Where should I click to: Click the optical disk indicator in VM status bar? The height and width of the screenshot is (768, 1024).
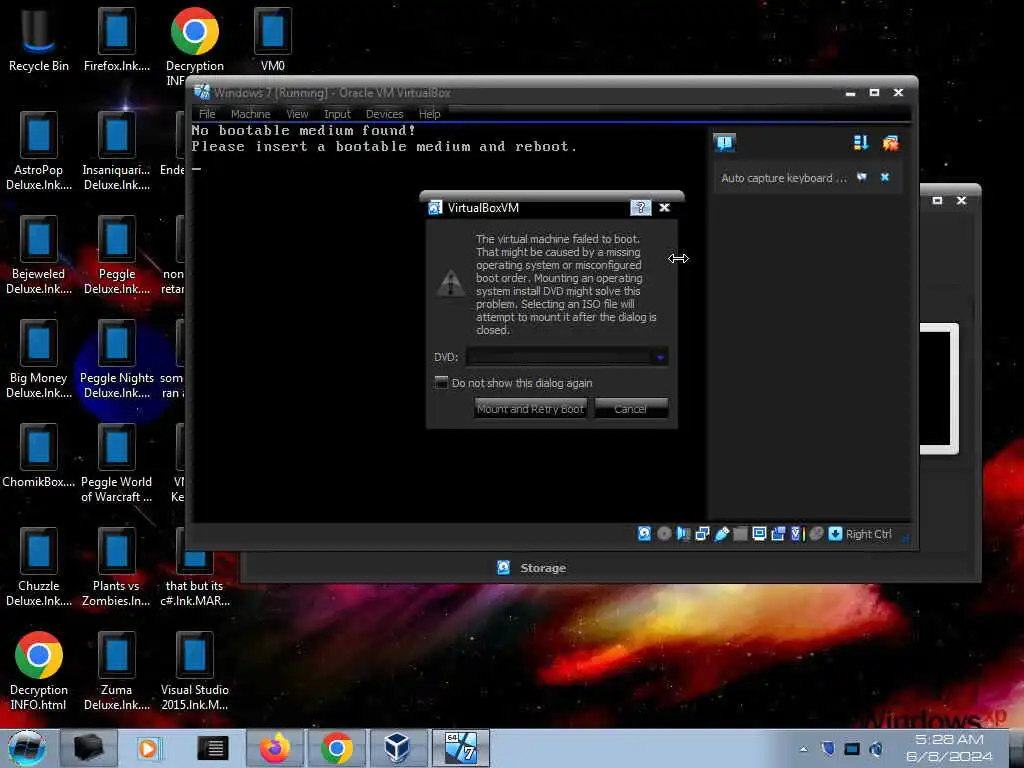pos(664,534)
